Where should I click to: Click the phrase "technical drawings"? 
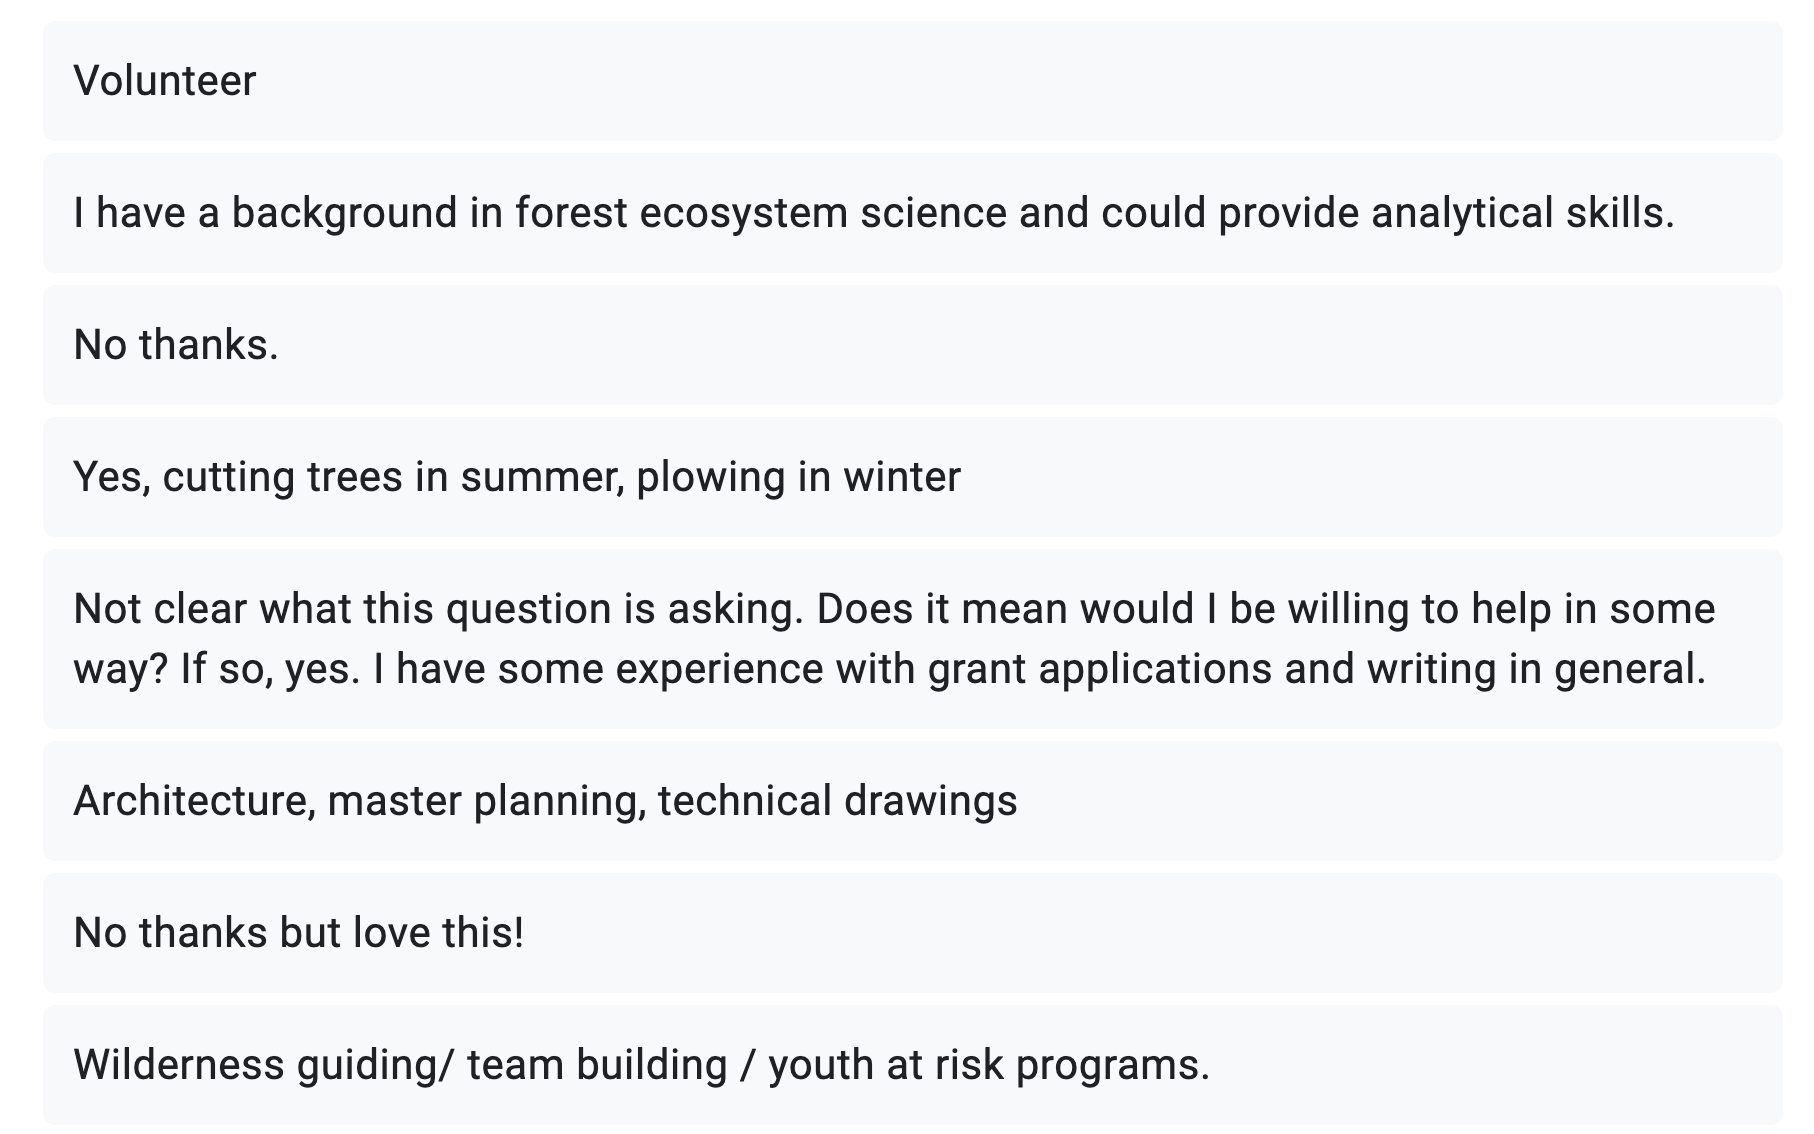[837, 801]
